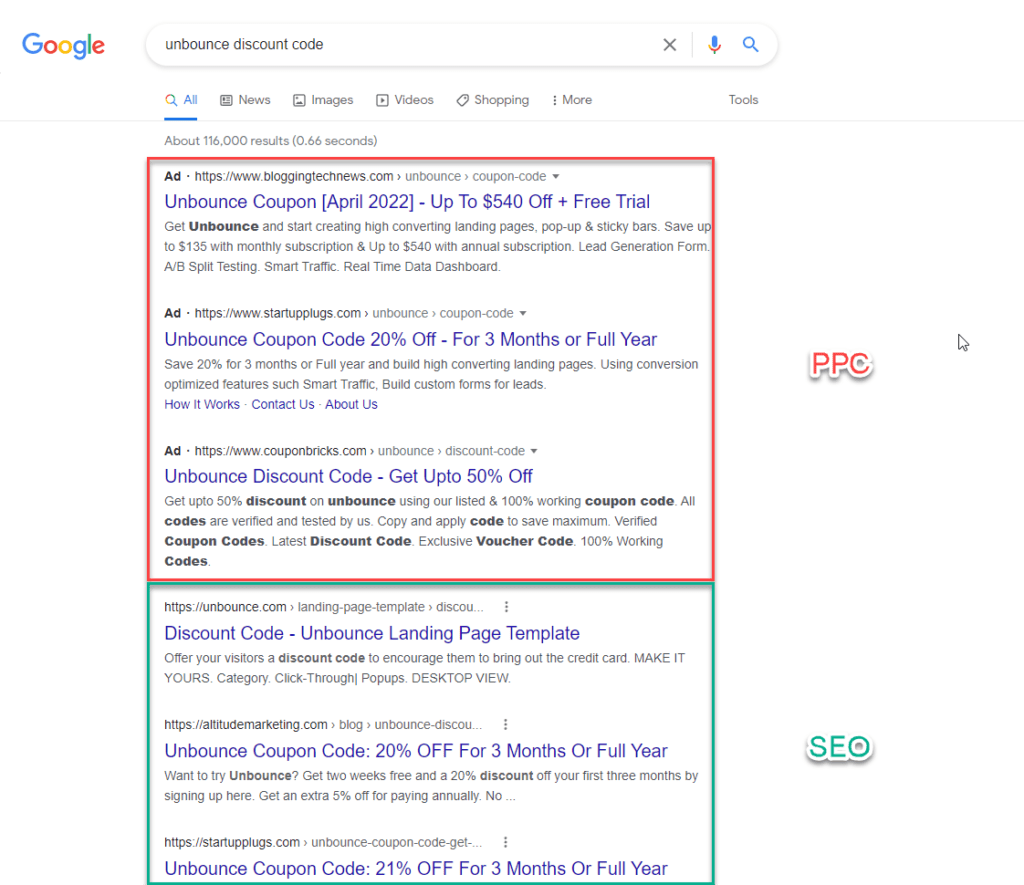
Task: Expand couponbricks.com ad info arrow
Action: [x=534, y=451]
